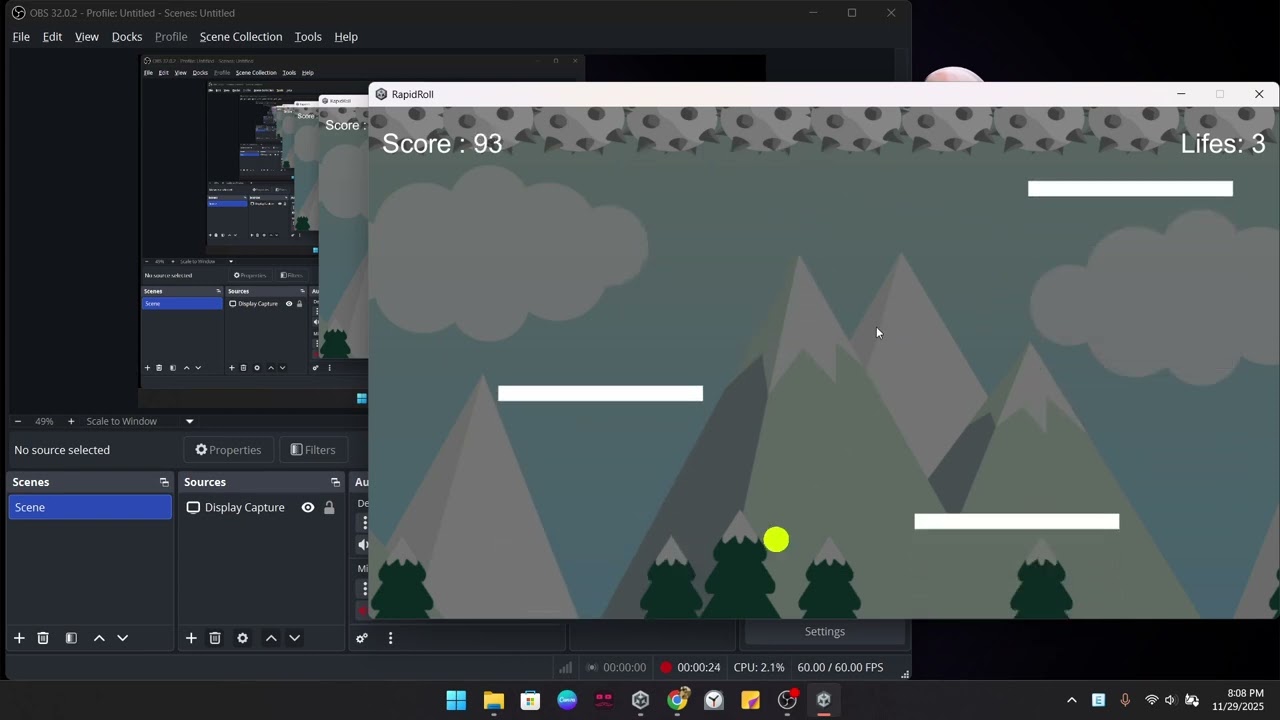The image size is (1280, 720).
Task: Open advanced audio properties gears icon
Action: click(x=362, y=638)
